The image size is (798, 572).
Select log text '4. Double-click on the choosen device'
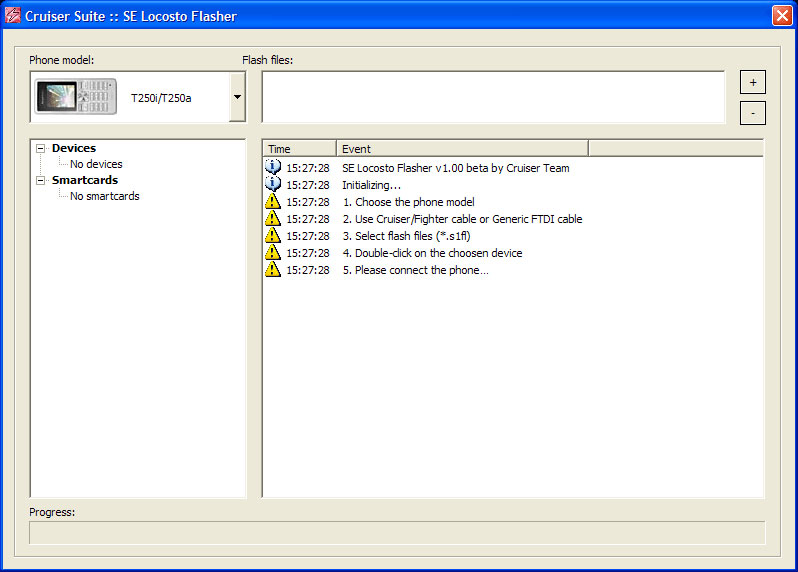click(432, 253)
